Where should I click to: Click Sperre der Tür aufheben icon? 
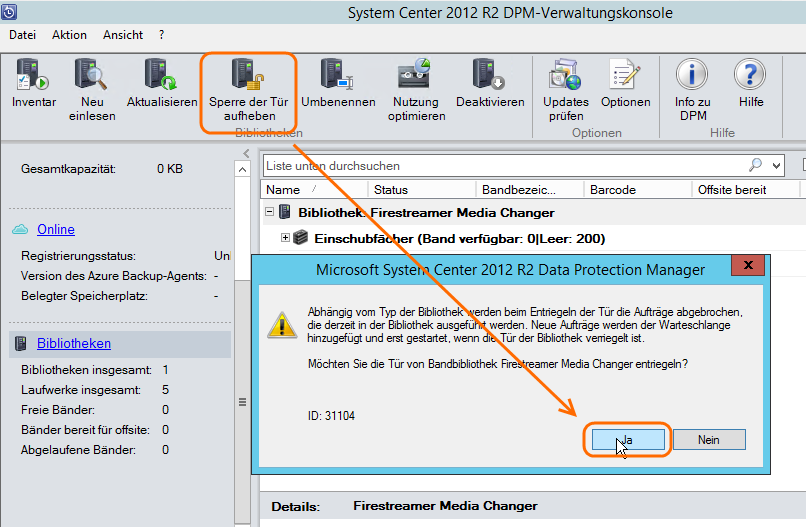pos(248,76)
